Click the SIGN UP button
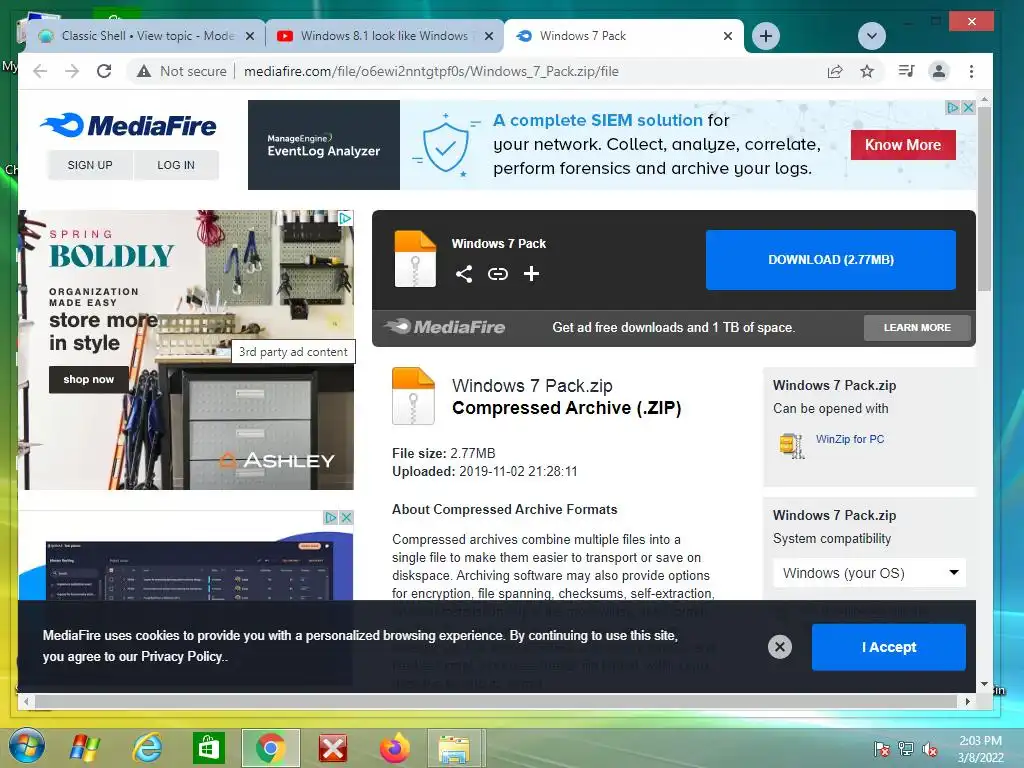 point(90,165)
